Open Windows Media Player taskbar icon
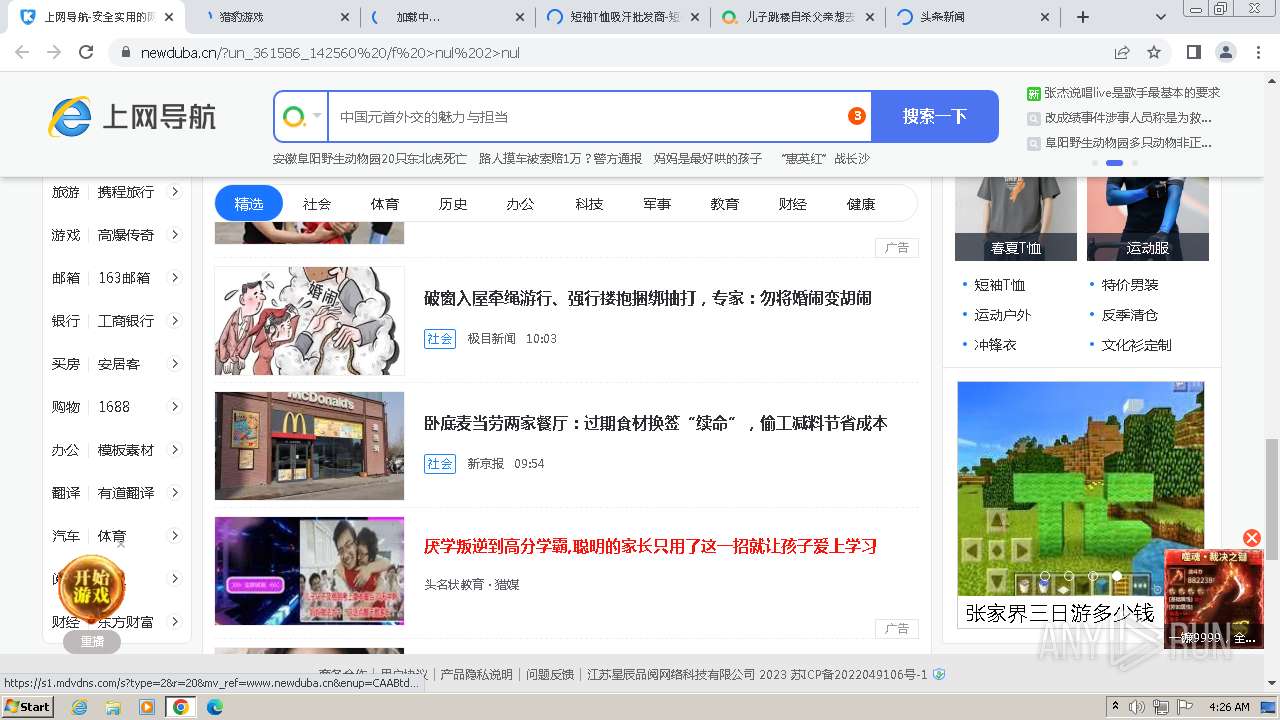 point(147,707)
